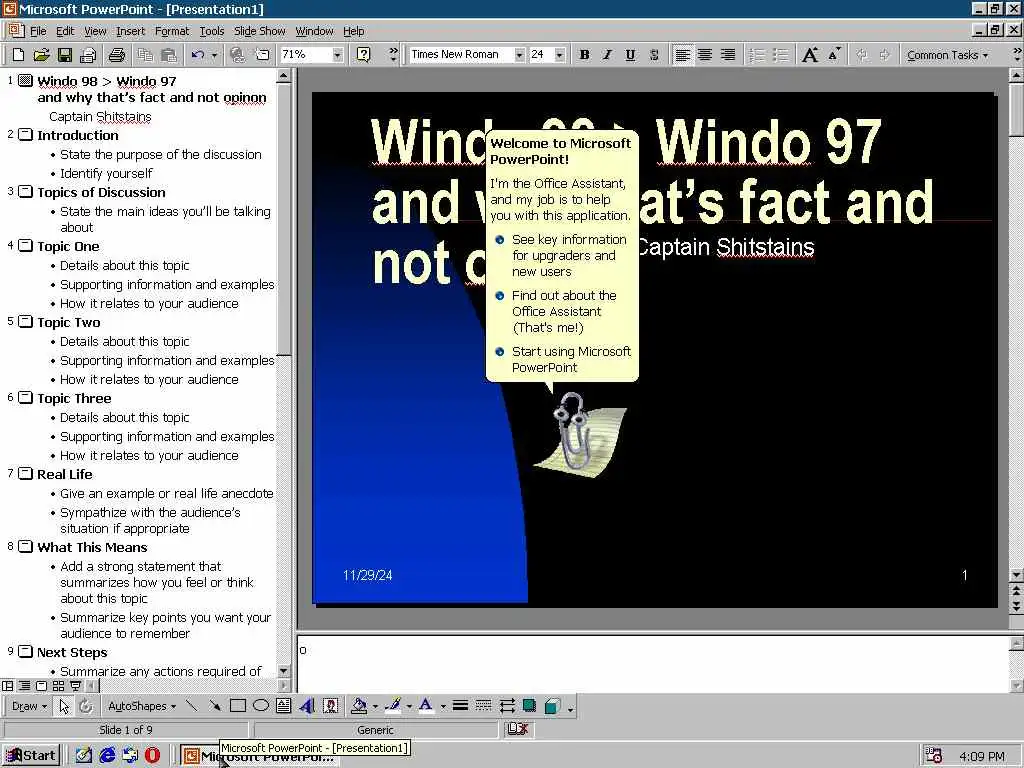Open the Dash Style tool

click(483, 706)
